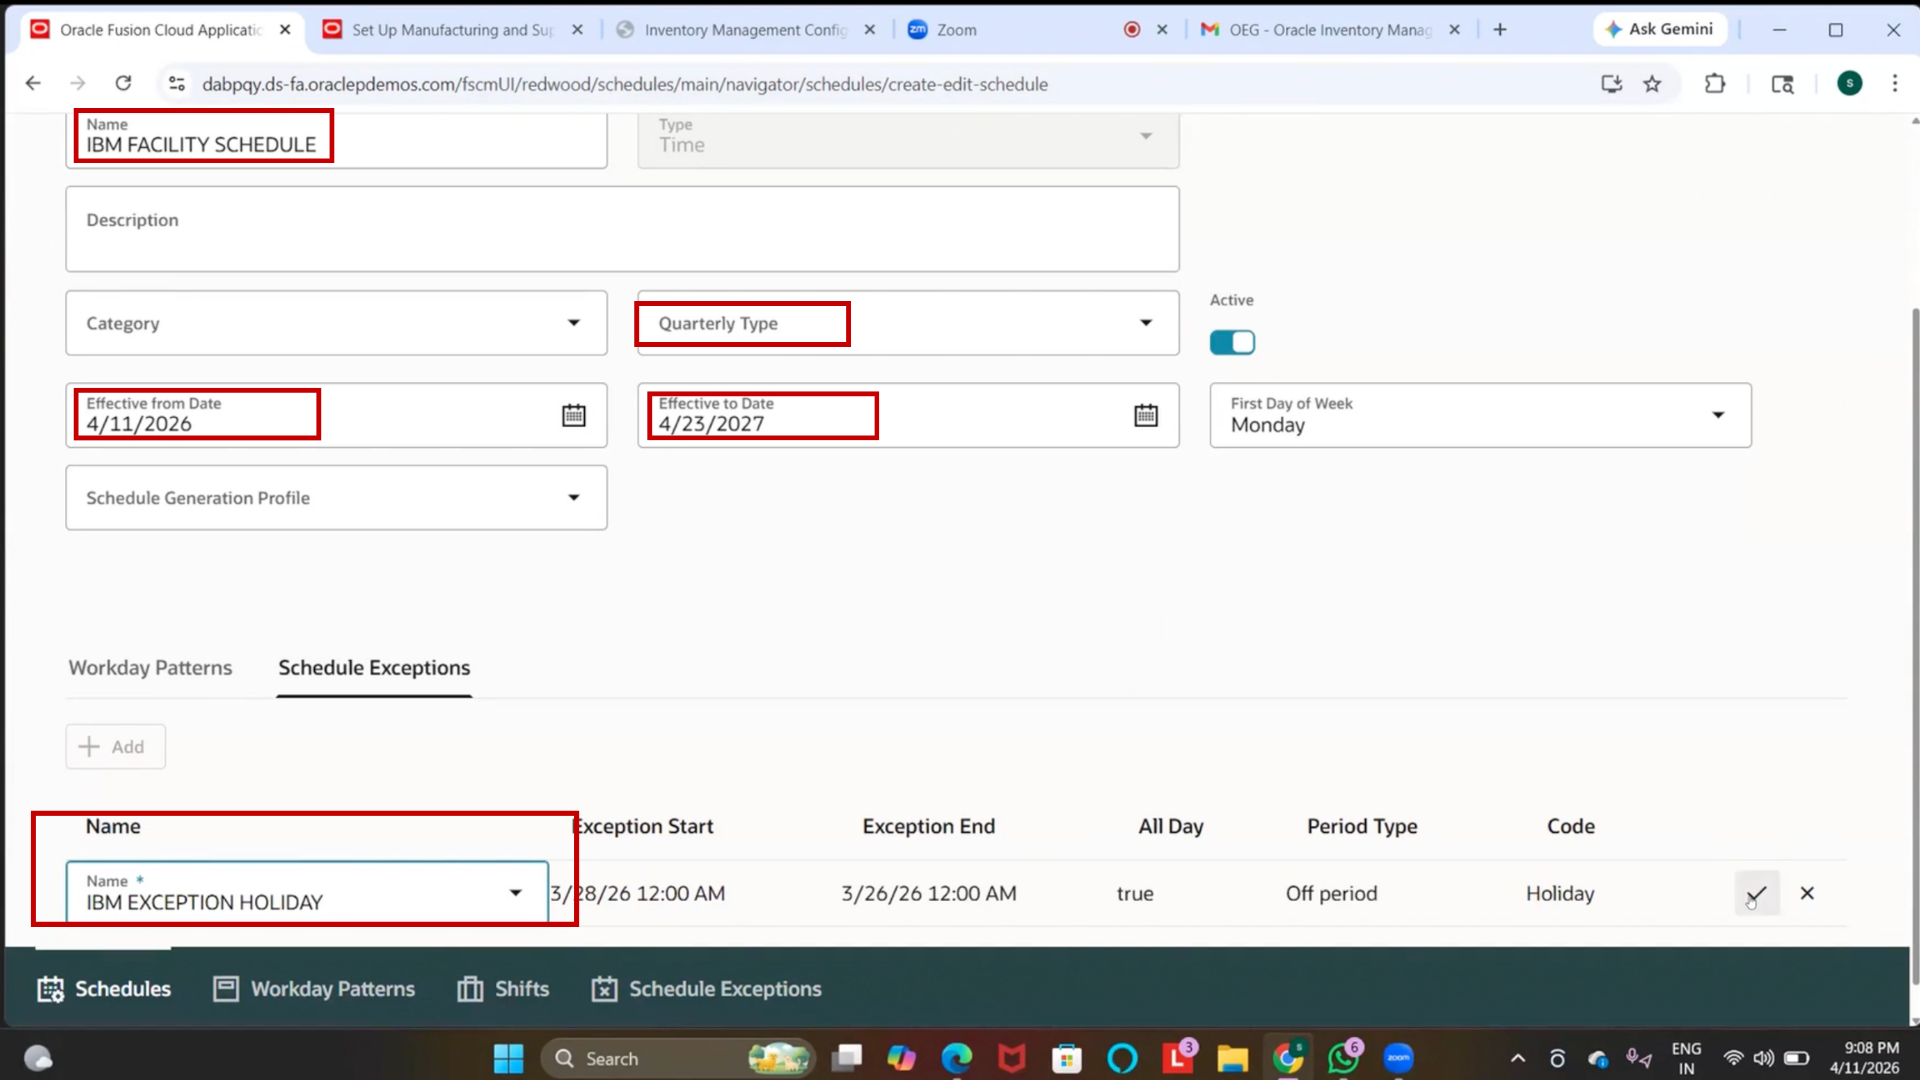Open File Explorer from taskbar
Image resolution: width=1920 pixels, height=1080 pixels.
[1232, 1058]
